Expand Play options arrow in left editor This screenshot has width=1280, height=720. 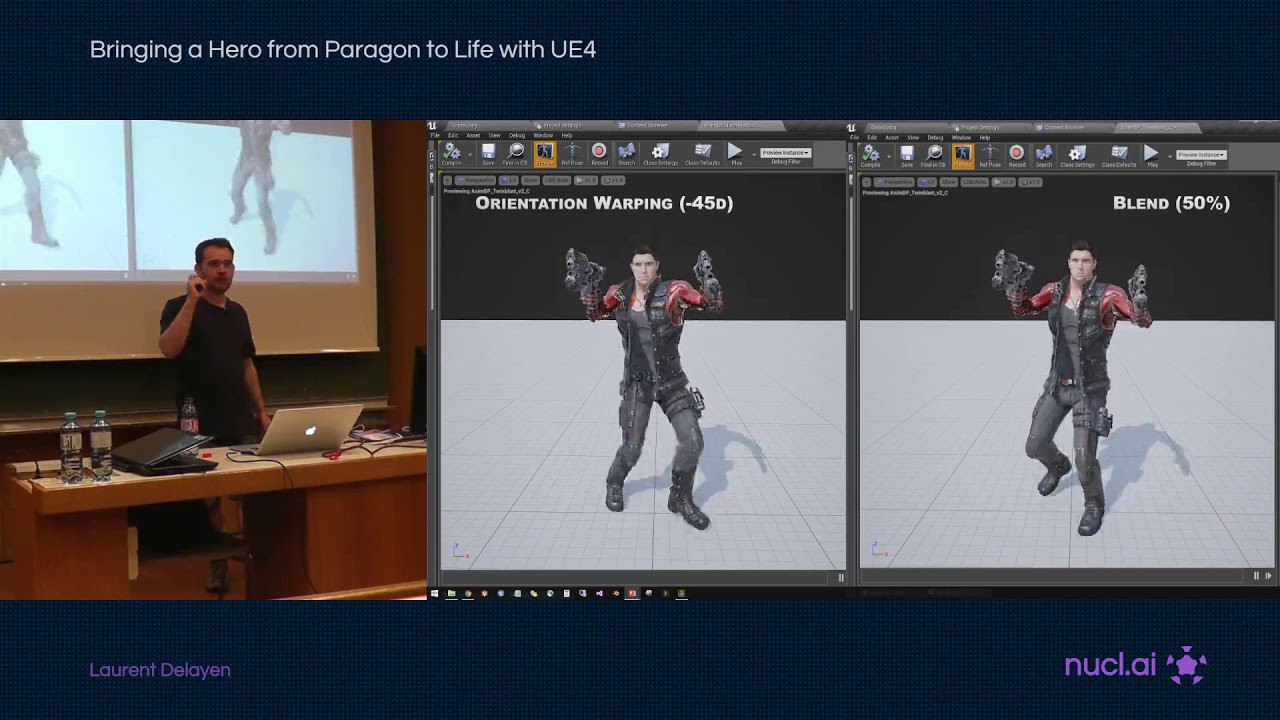(754, 154)
